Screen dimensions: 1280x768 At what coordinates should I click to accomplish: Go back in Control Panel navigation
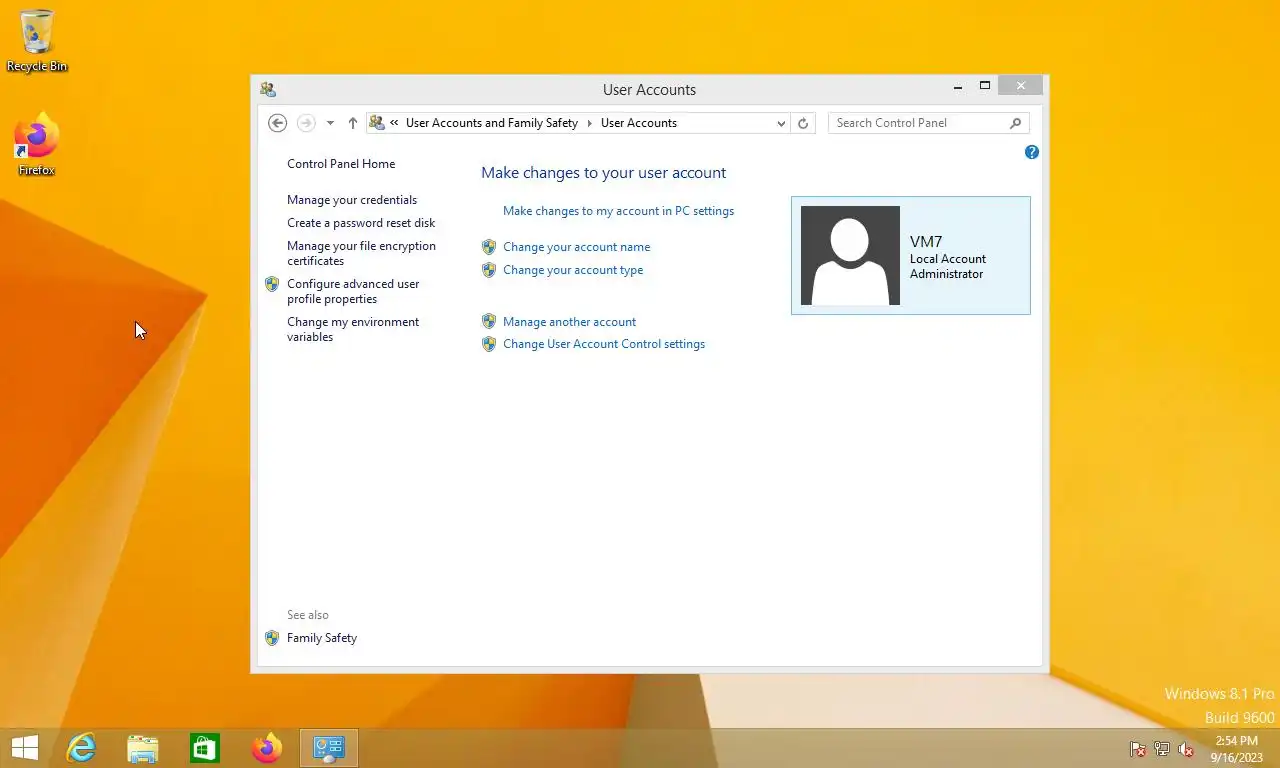point(278,123)
